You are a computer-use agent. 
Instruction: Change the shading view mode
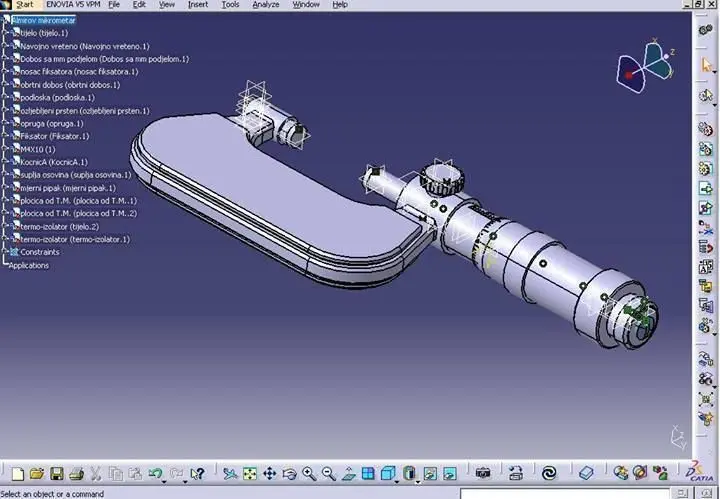click(409, 473)
